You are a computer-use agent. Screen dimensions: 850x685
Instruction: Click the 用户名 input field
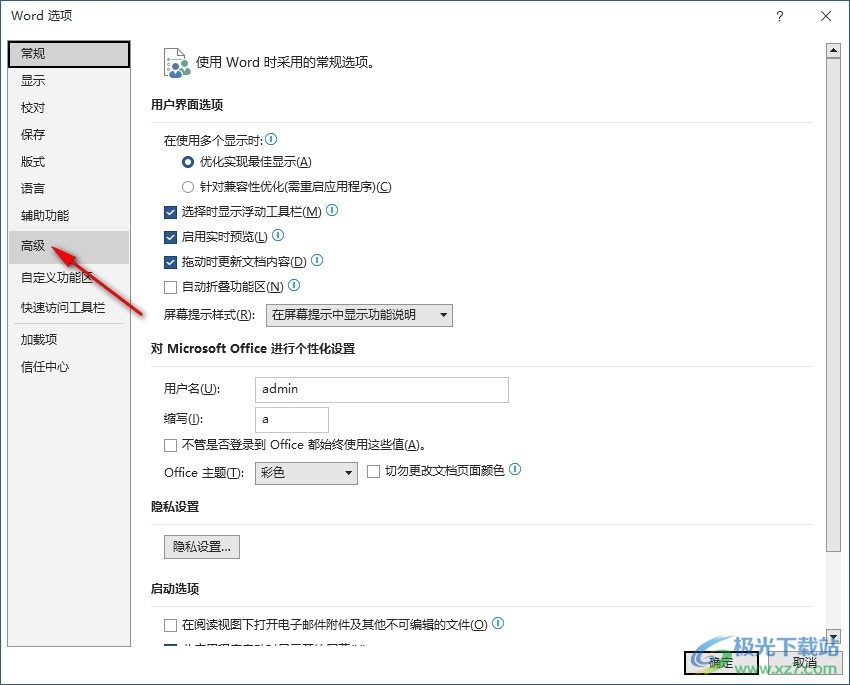coord(382,390)
